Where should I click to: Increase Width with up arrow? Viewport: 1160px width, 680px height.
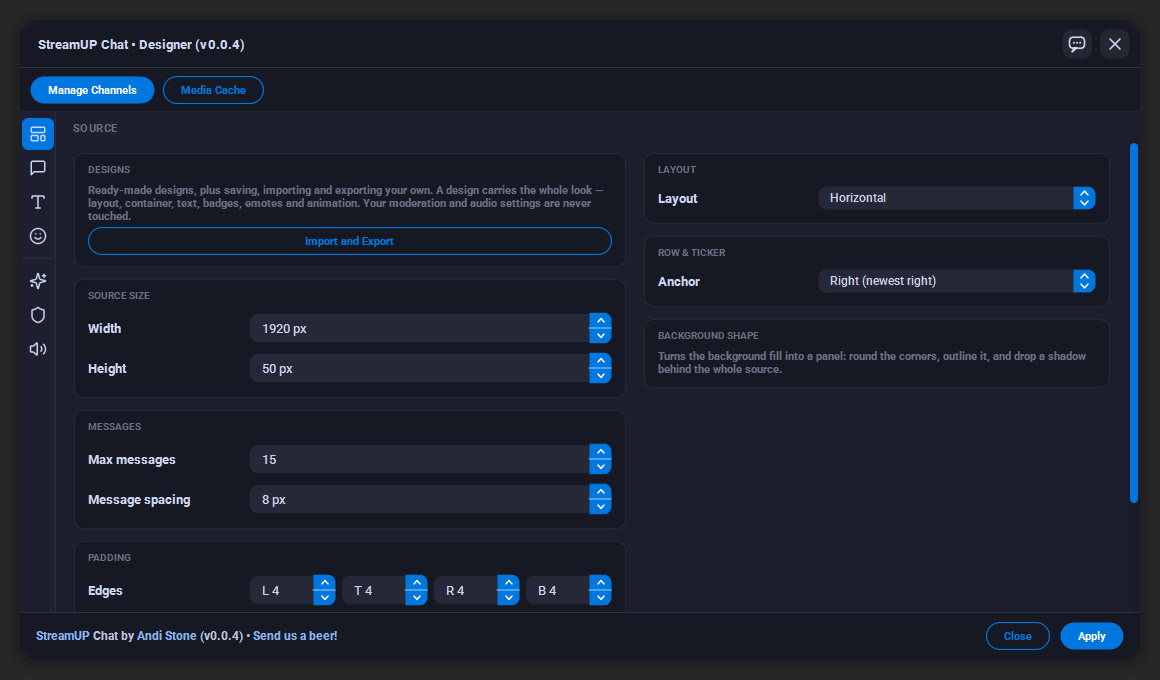[x=600, y=321]
